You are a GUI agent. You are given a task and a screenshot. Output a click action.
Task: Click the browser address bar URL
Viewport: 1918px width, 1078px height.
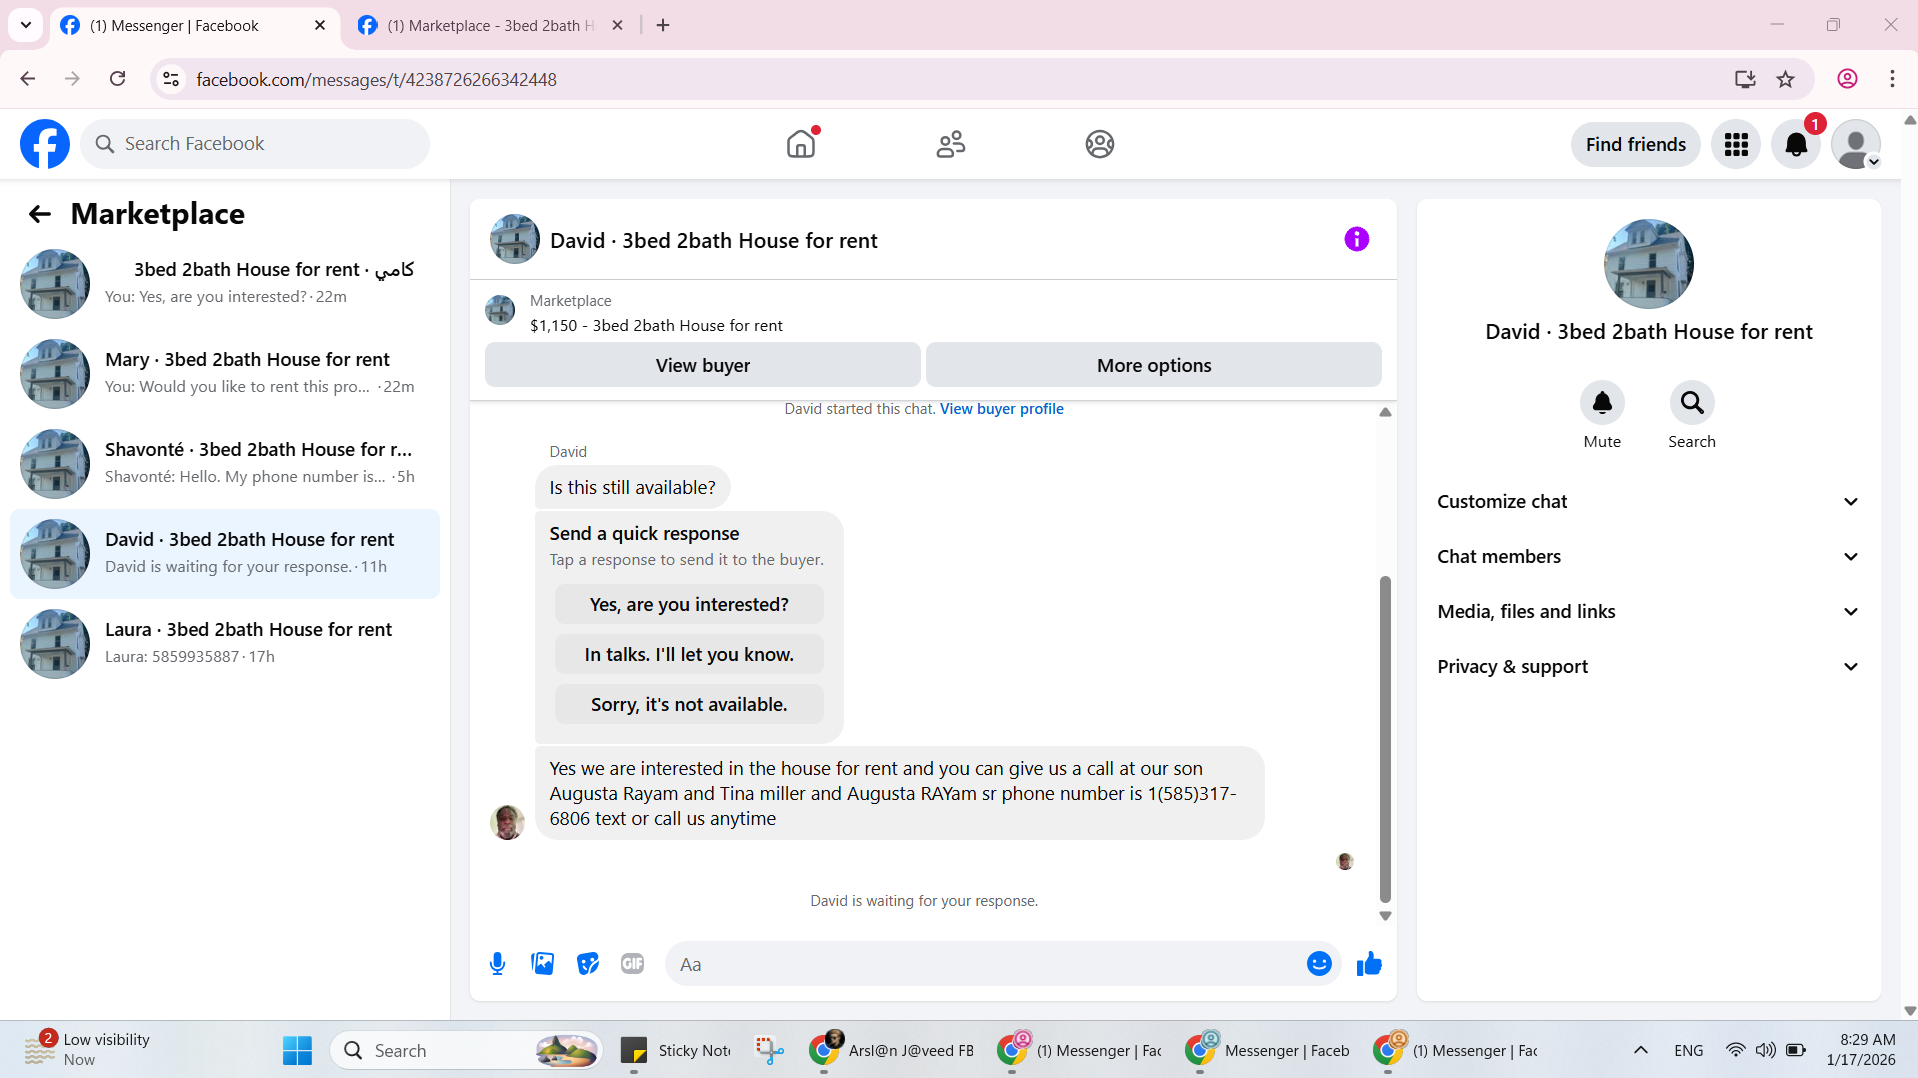376,79
